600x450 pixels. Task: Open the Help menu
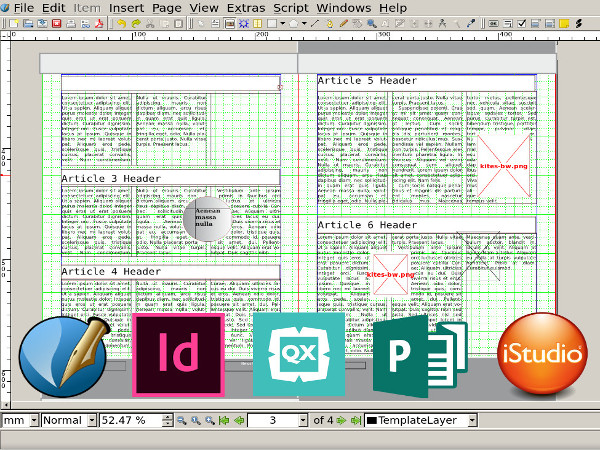click(x=393, y=8)
